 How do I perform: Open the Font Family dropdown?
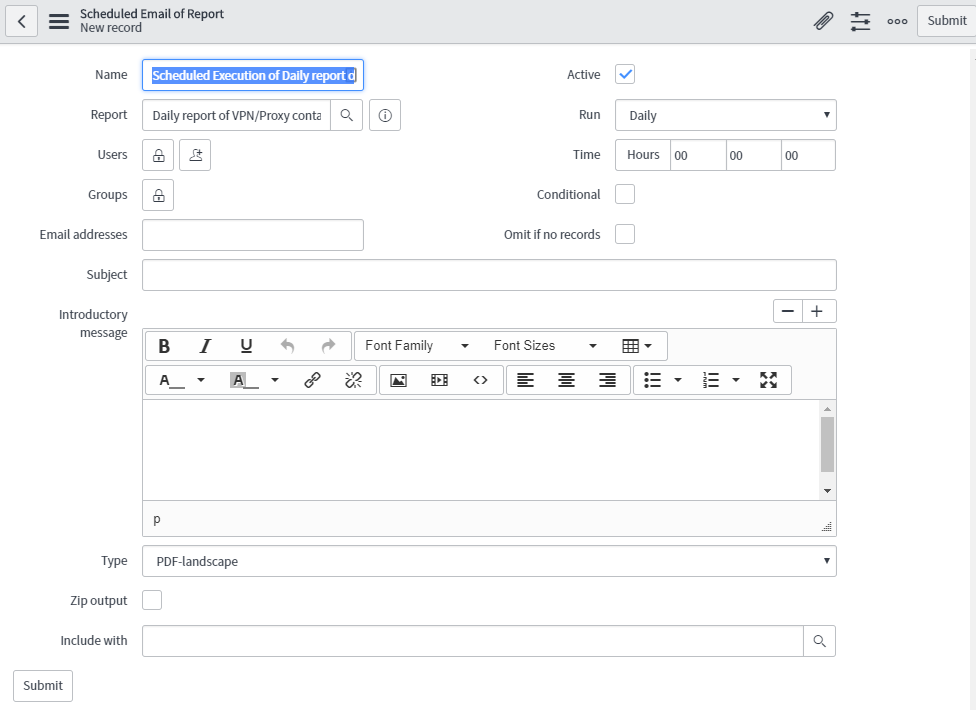415,345
